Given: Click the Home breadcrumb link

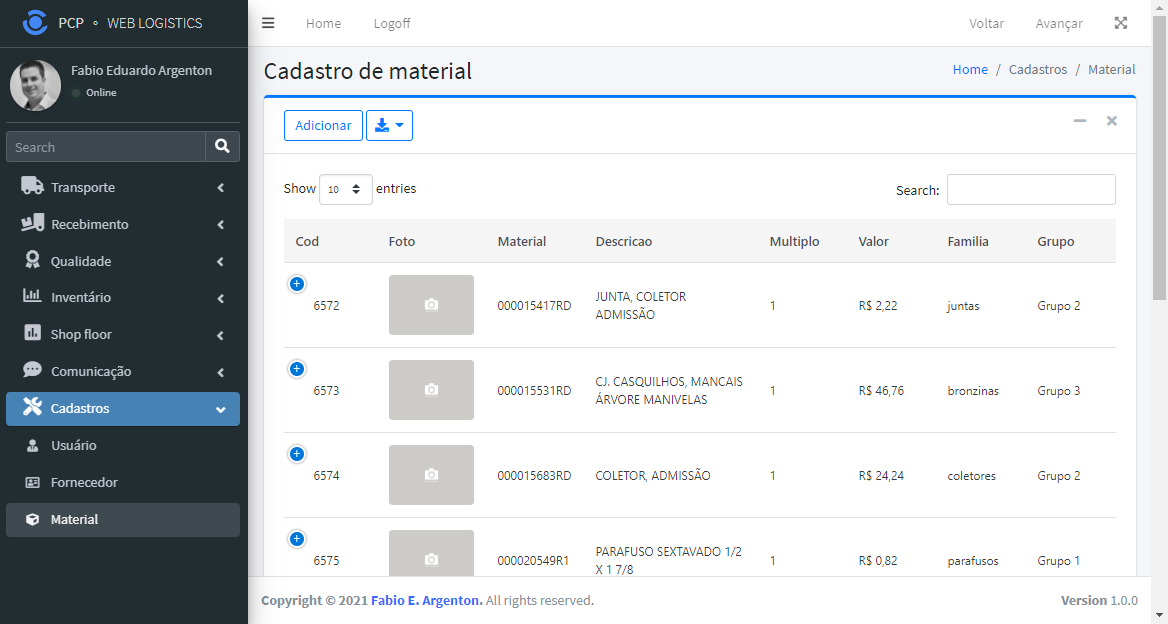Looking at the screenshot, I should (x=970, y=69).
